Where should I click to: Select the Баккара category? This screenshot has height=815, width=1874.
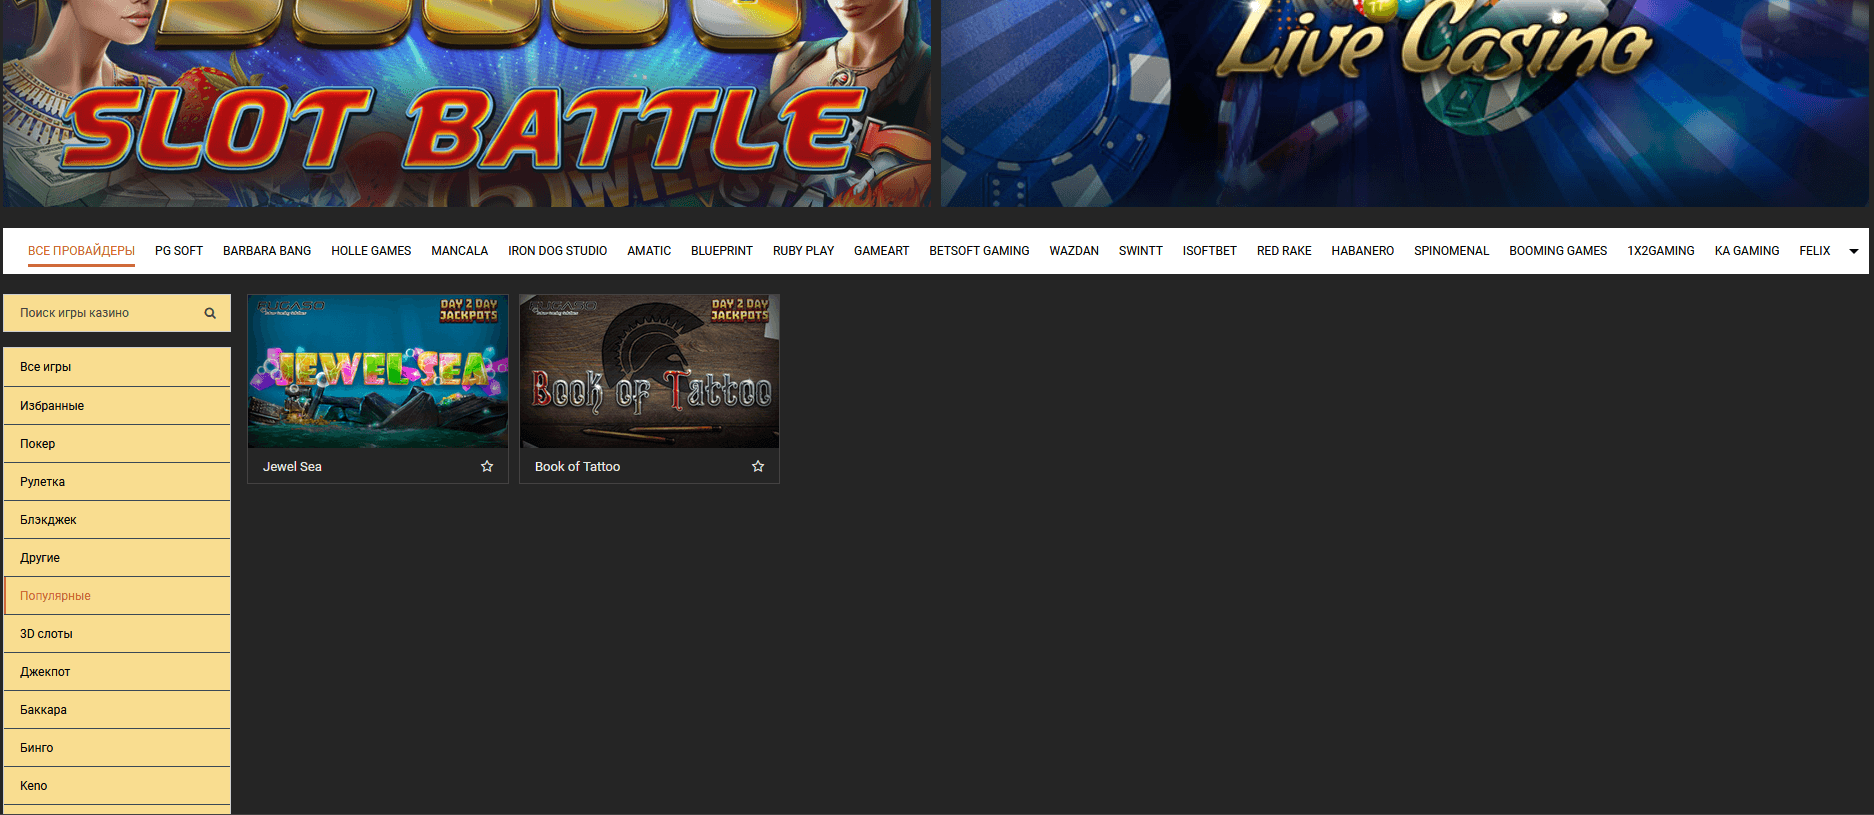117,710
